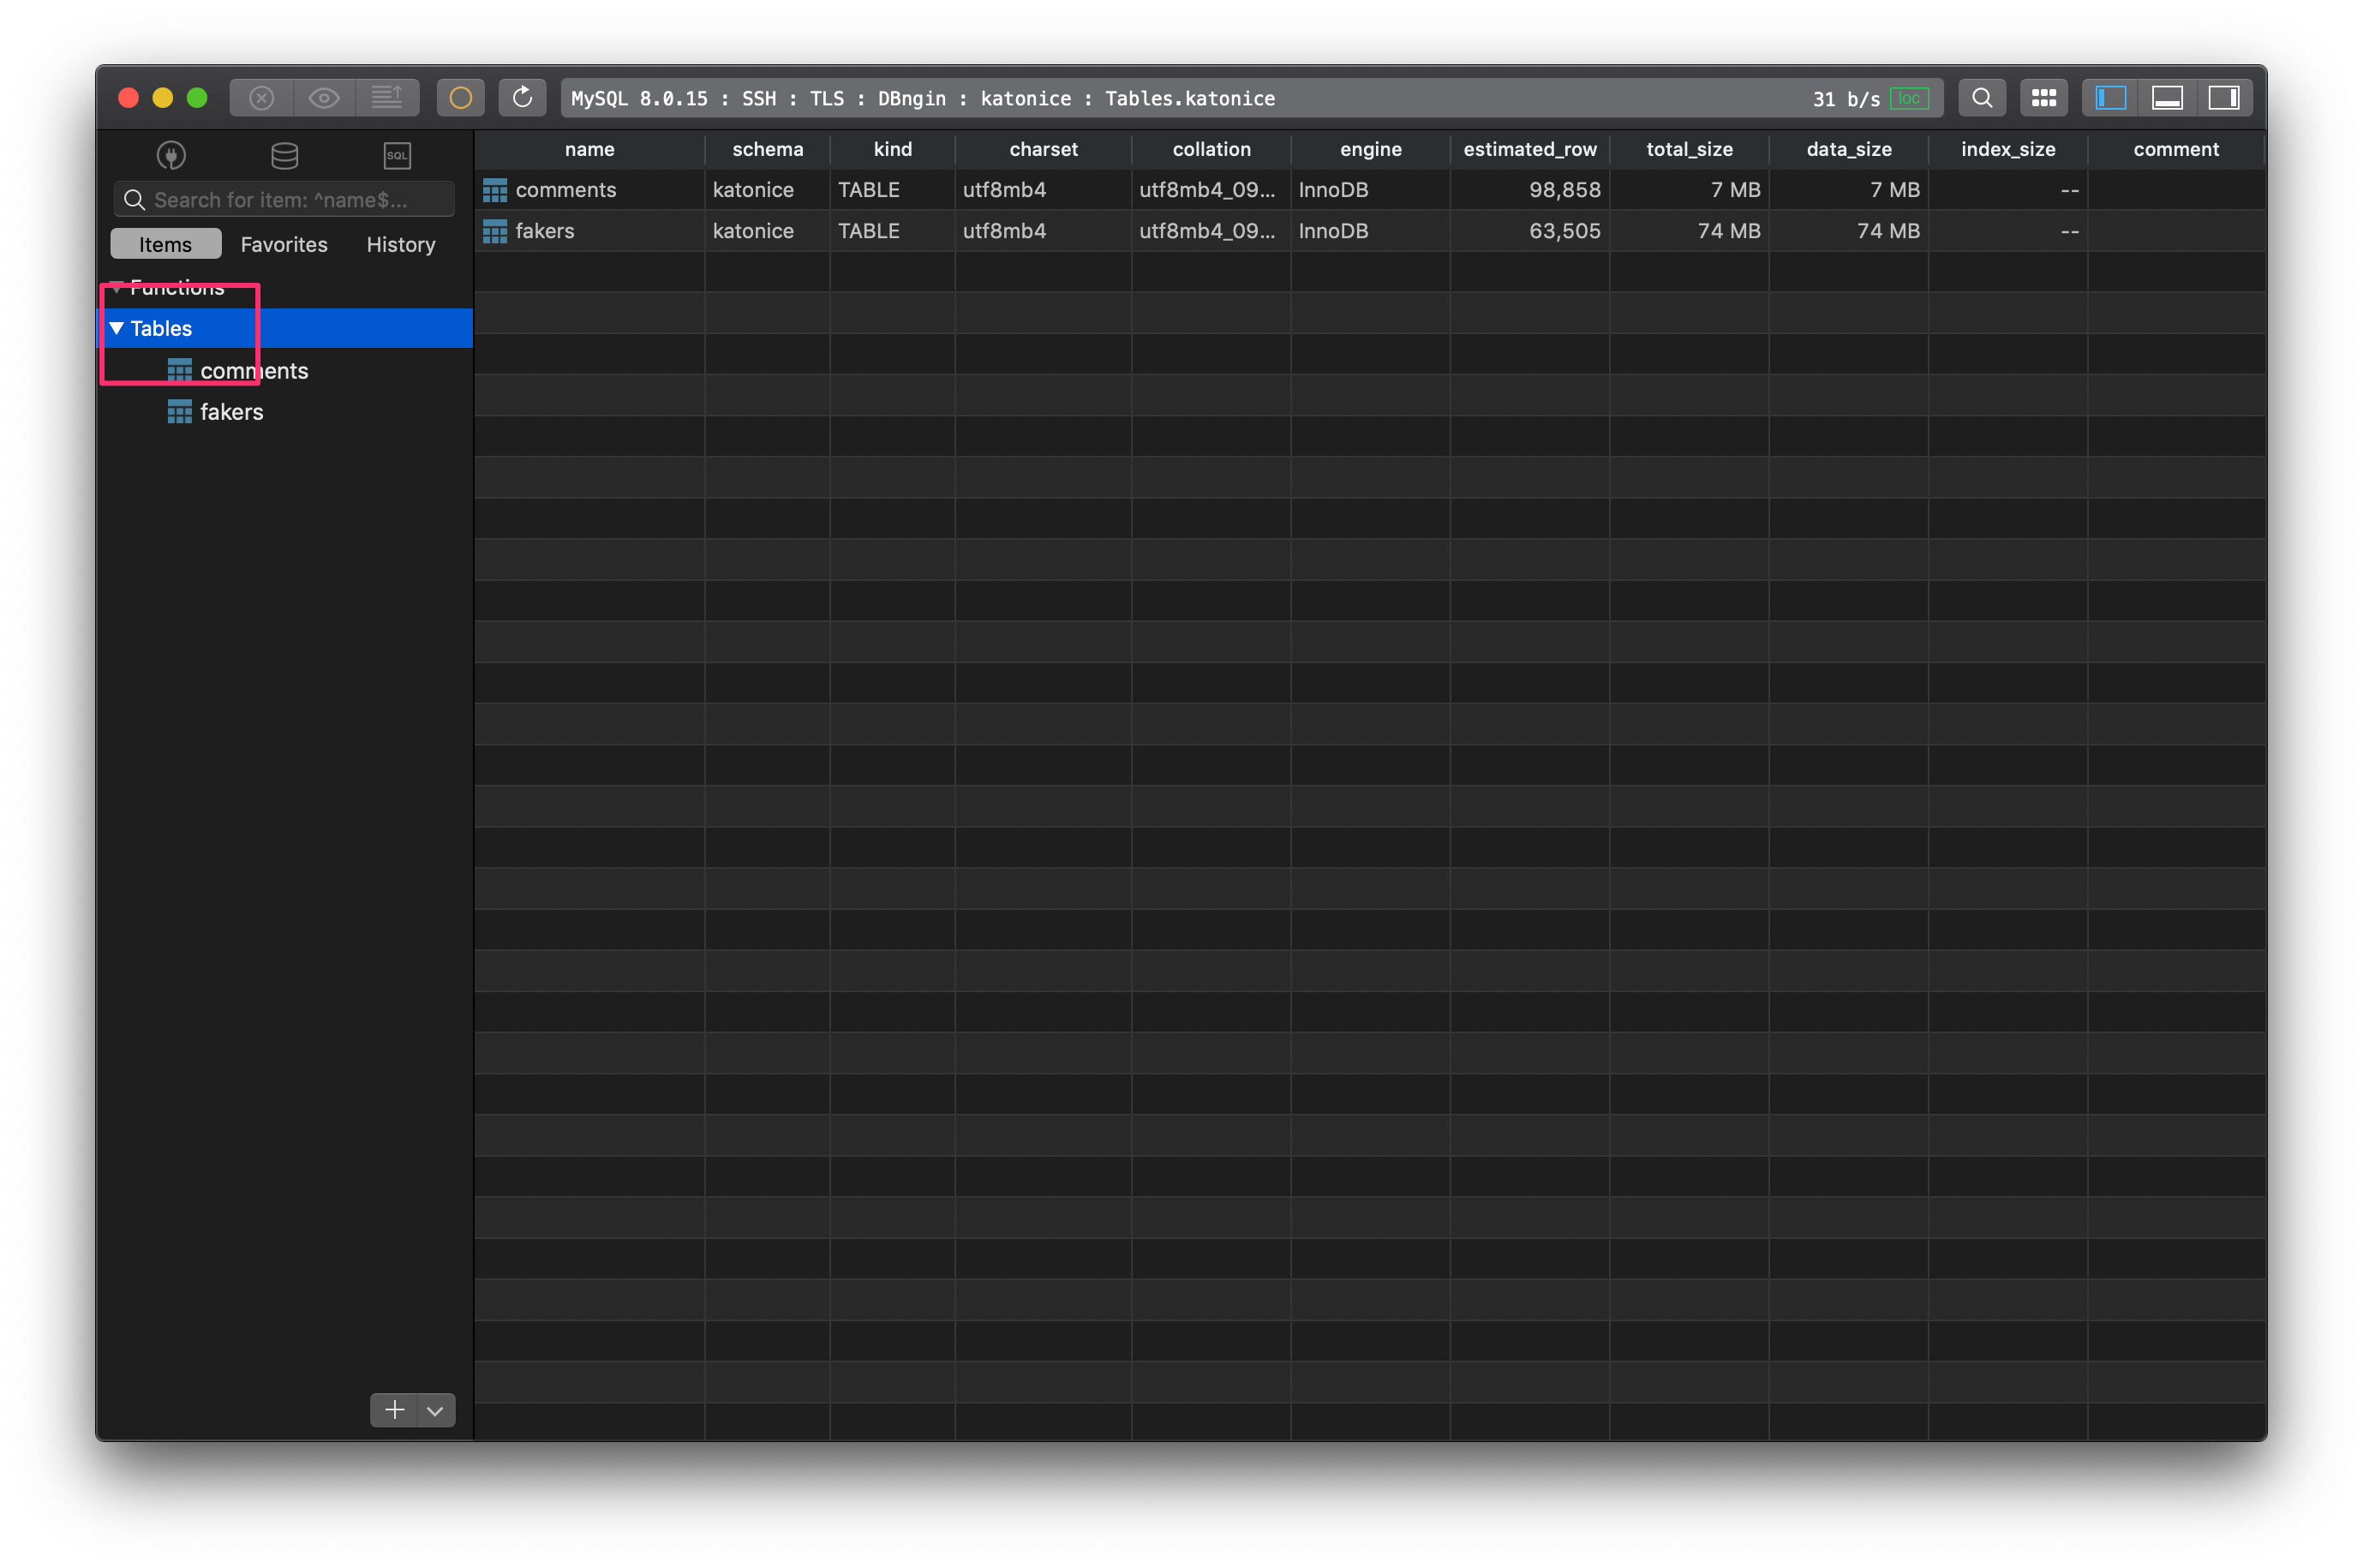This screenshot has height=1568, width=2363.
Task: Toggle the right panel visibility
Action: [2226, 97]
